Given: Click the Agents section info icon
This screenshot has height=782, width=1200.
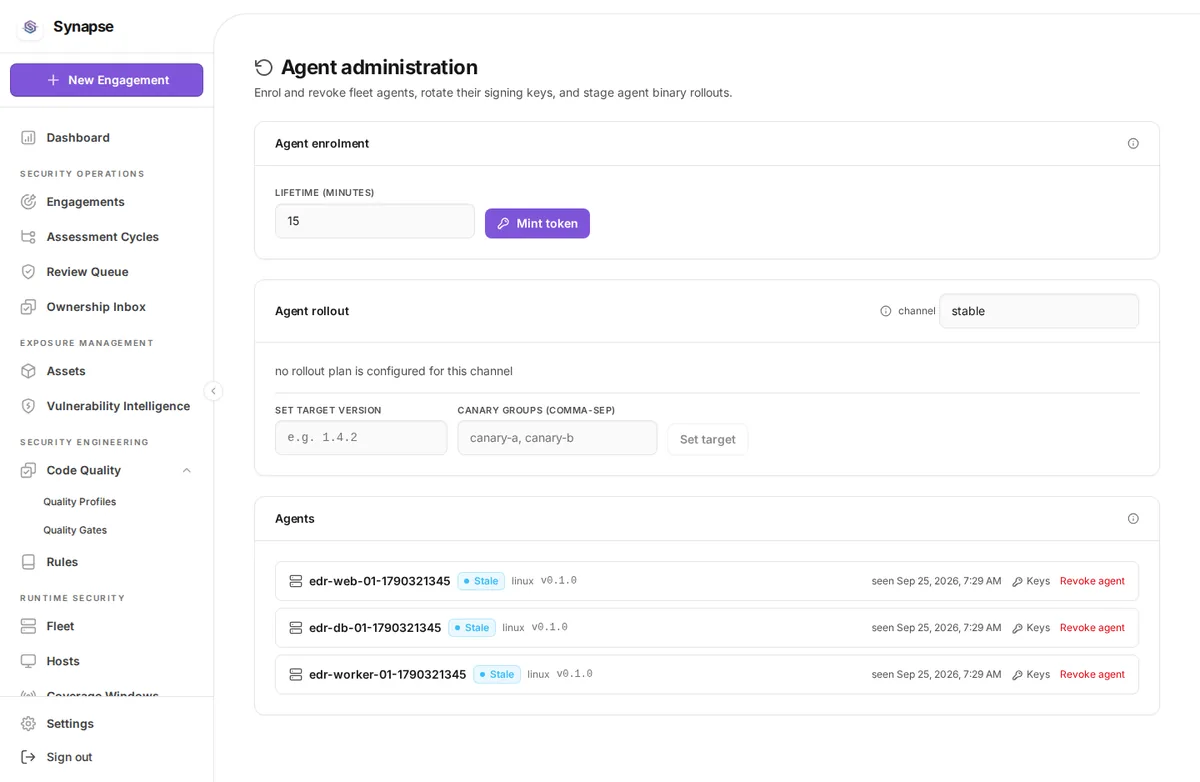Looking at the screenshot, I should (x=1133, y=518).
